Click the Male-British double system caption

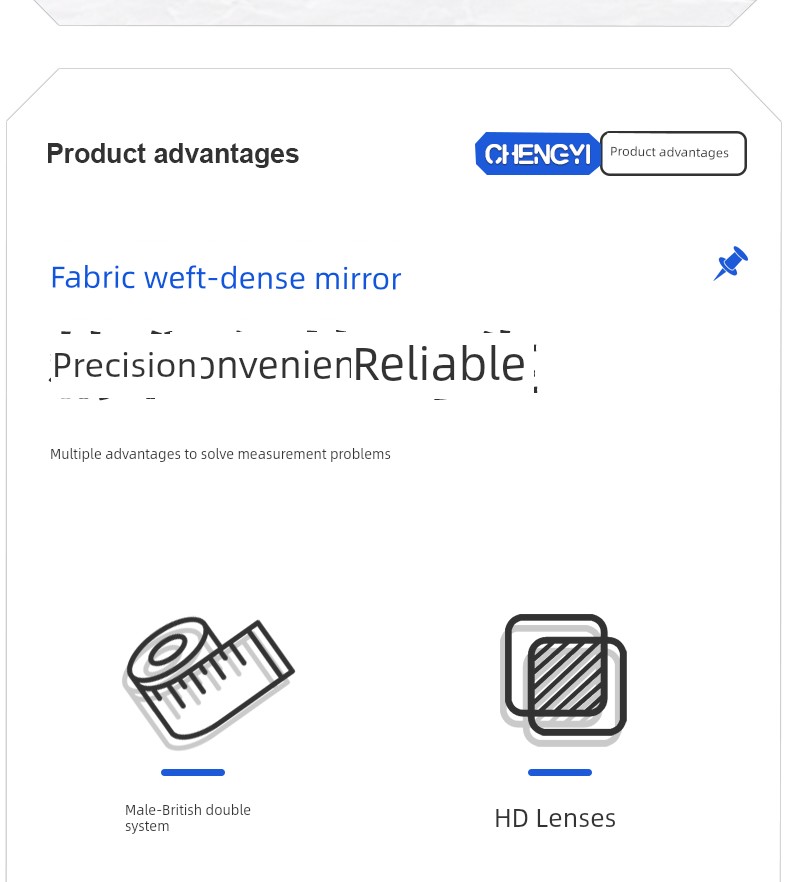[x=187, y=818]
